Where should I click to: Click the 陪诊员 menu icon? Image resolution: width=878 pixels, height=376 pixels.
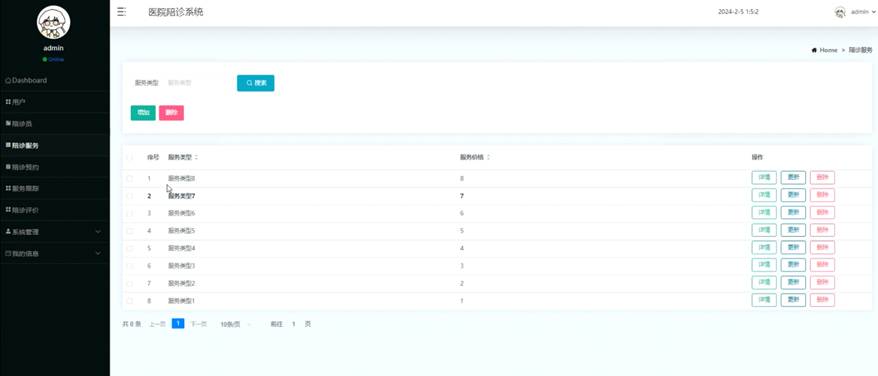coord(8,123)
